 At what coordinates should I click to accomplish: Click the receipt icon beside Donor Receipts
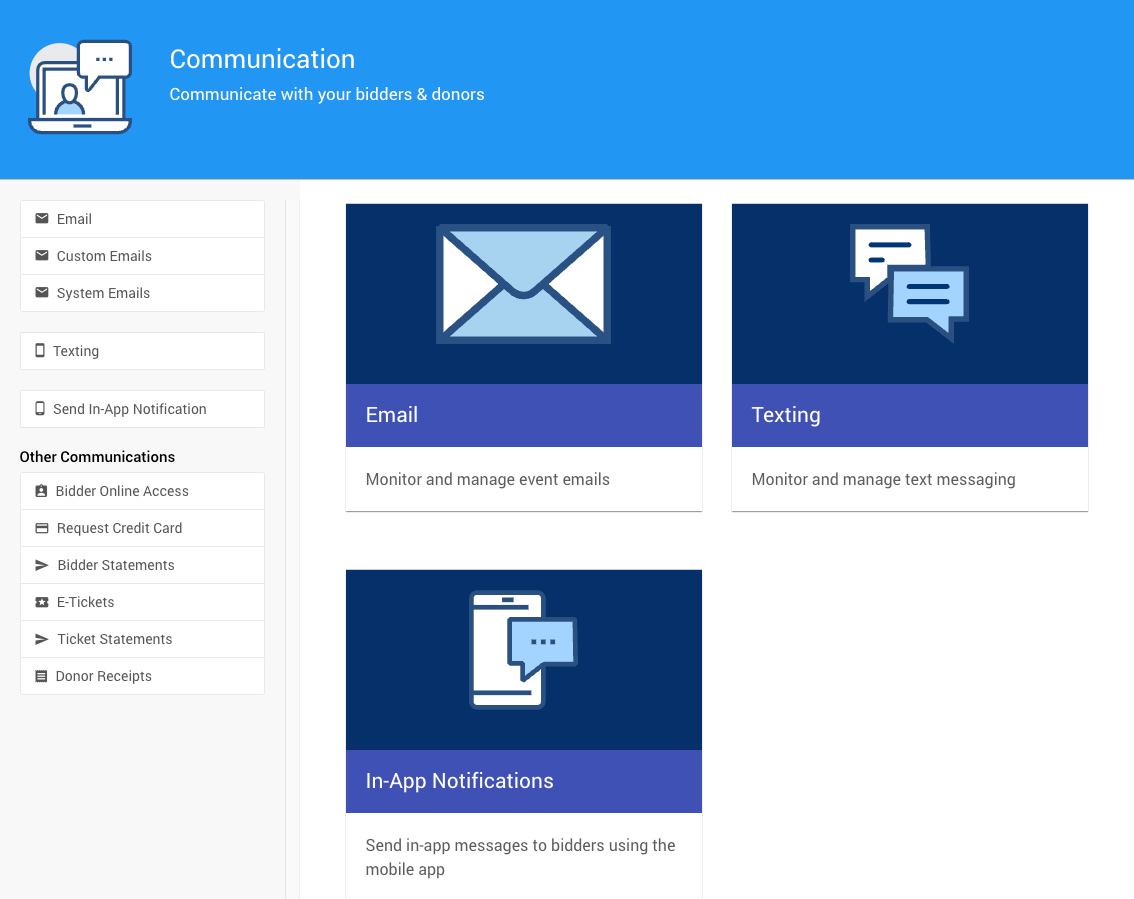[x=41, y=676]
